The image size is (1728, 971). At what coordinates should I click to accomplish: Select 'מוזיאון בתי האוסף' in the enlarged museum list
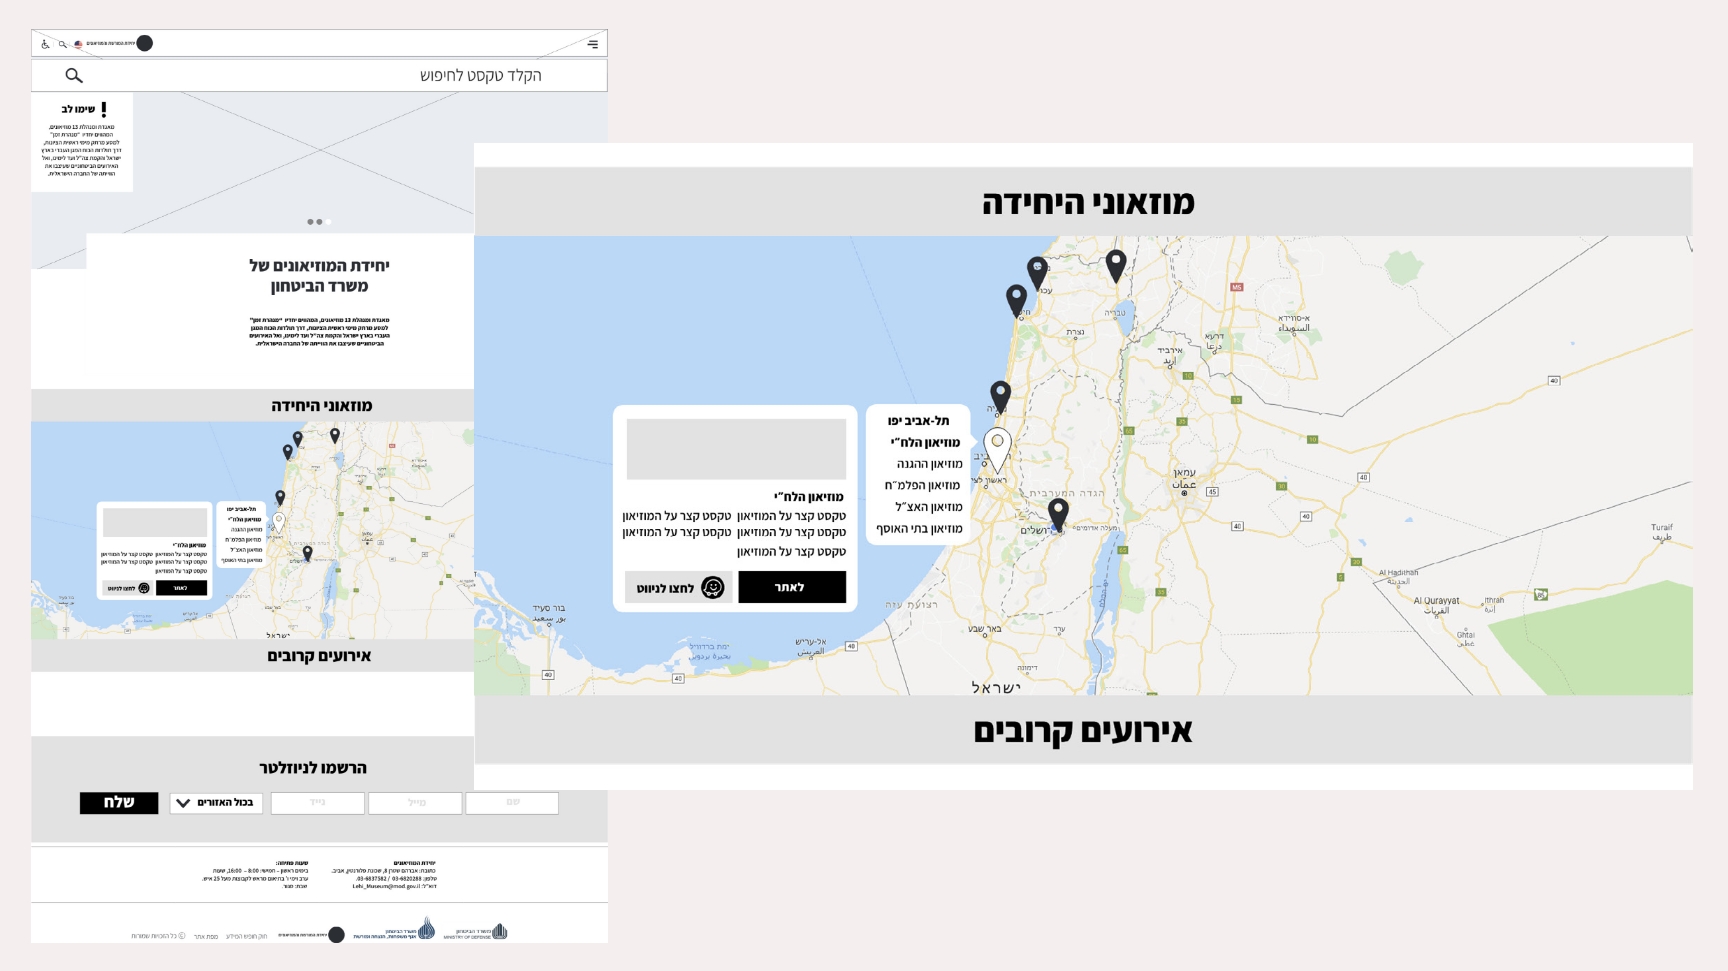coord(919,529)
